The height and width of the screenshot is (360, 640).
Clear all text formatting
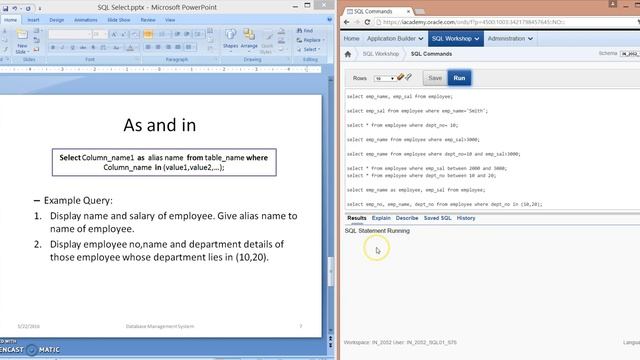click(134, 34)
